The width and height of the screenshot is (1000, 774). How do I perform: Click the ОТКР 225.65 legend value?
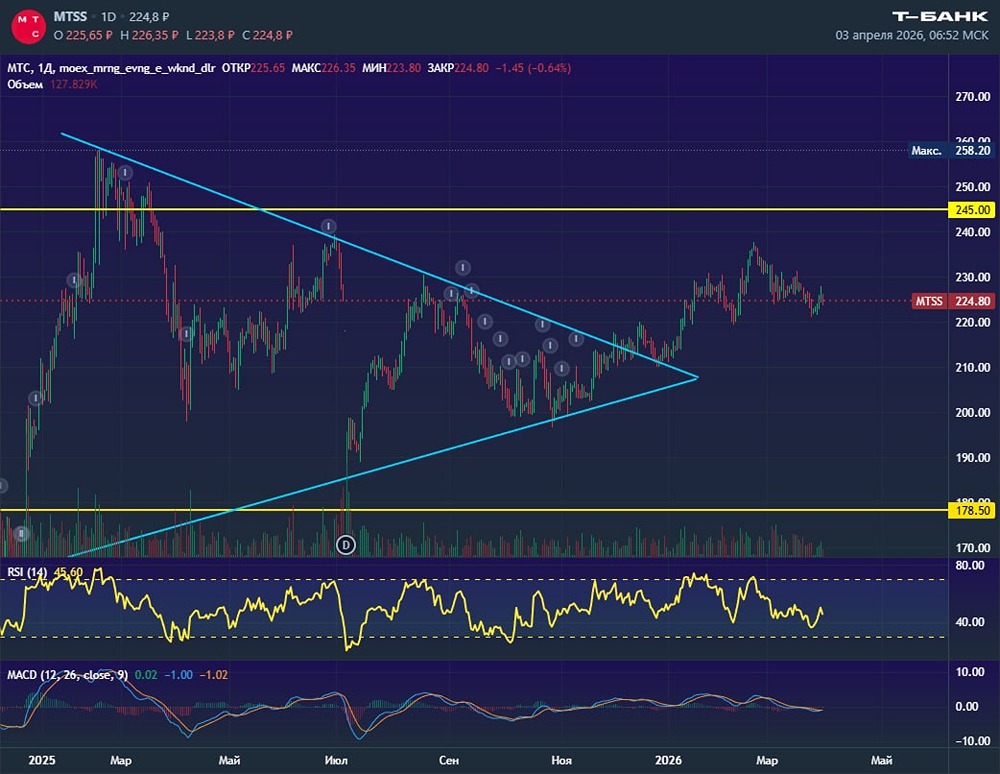253,68
